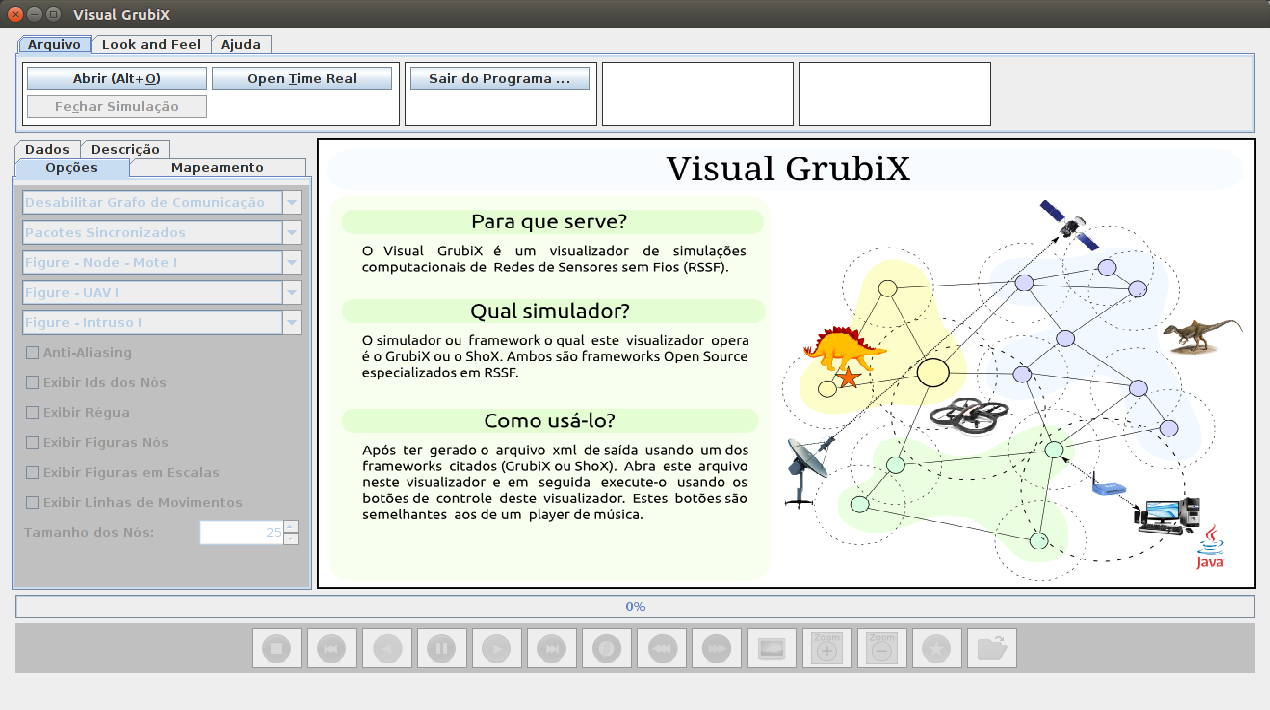Viewport: 1270px width, 710px height.
Task: Click the Fechar Simulação button
Action: (117, 106)
